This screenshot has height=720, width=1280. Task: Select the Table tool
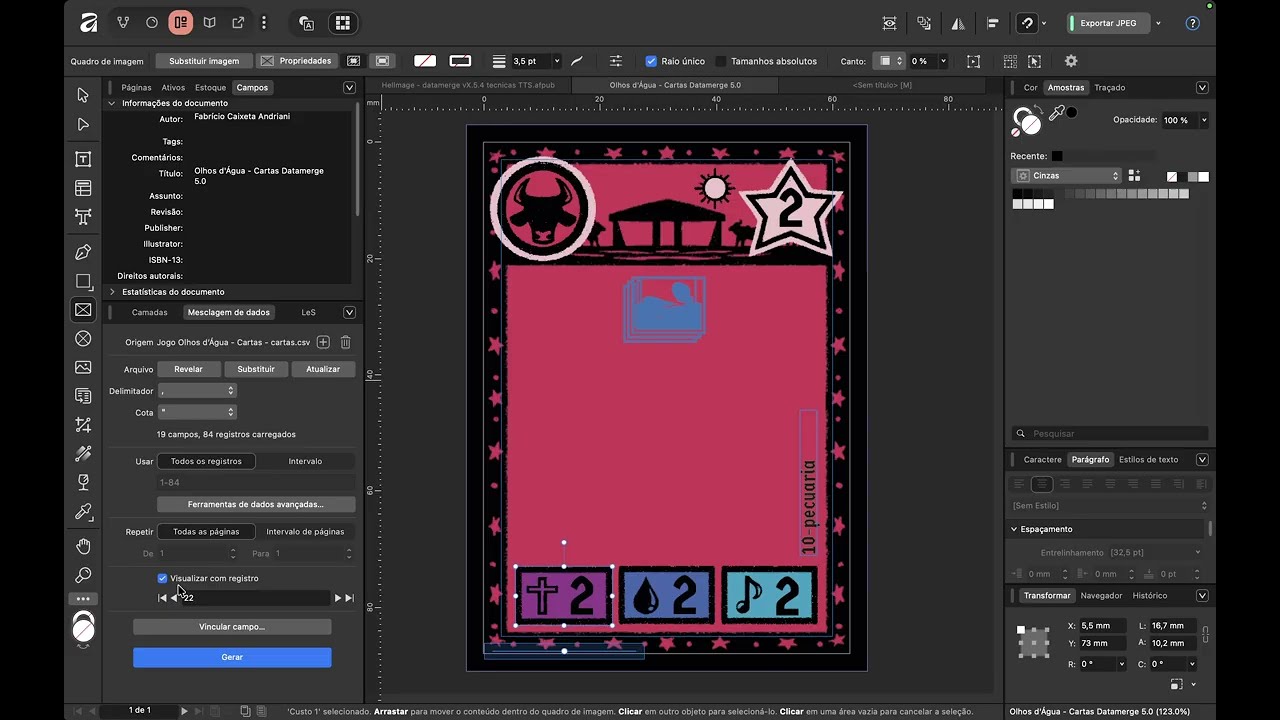click(83, 188)
